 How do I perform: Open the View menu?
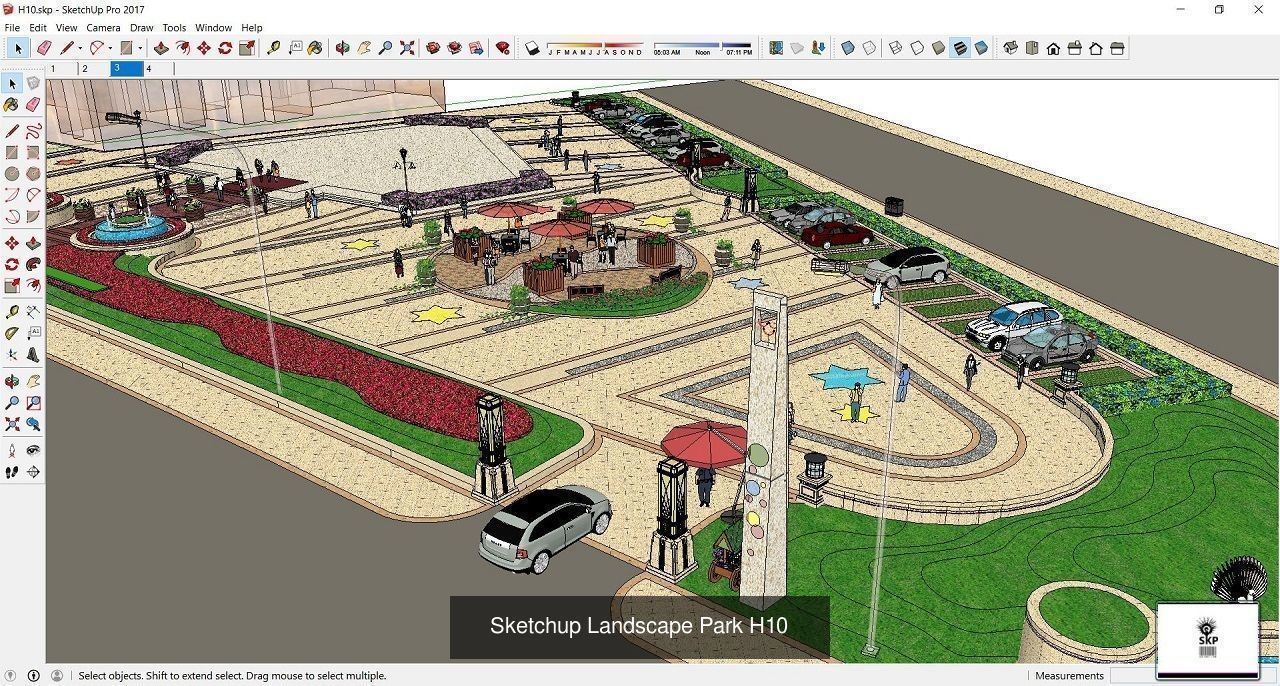click(66, 28)
